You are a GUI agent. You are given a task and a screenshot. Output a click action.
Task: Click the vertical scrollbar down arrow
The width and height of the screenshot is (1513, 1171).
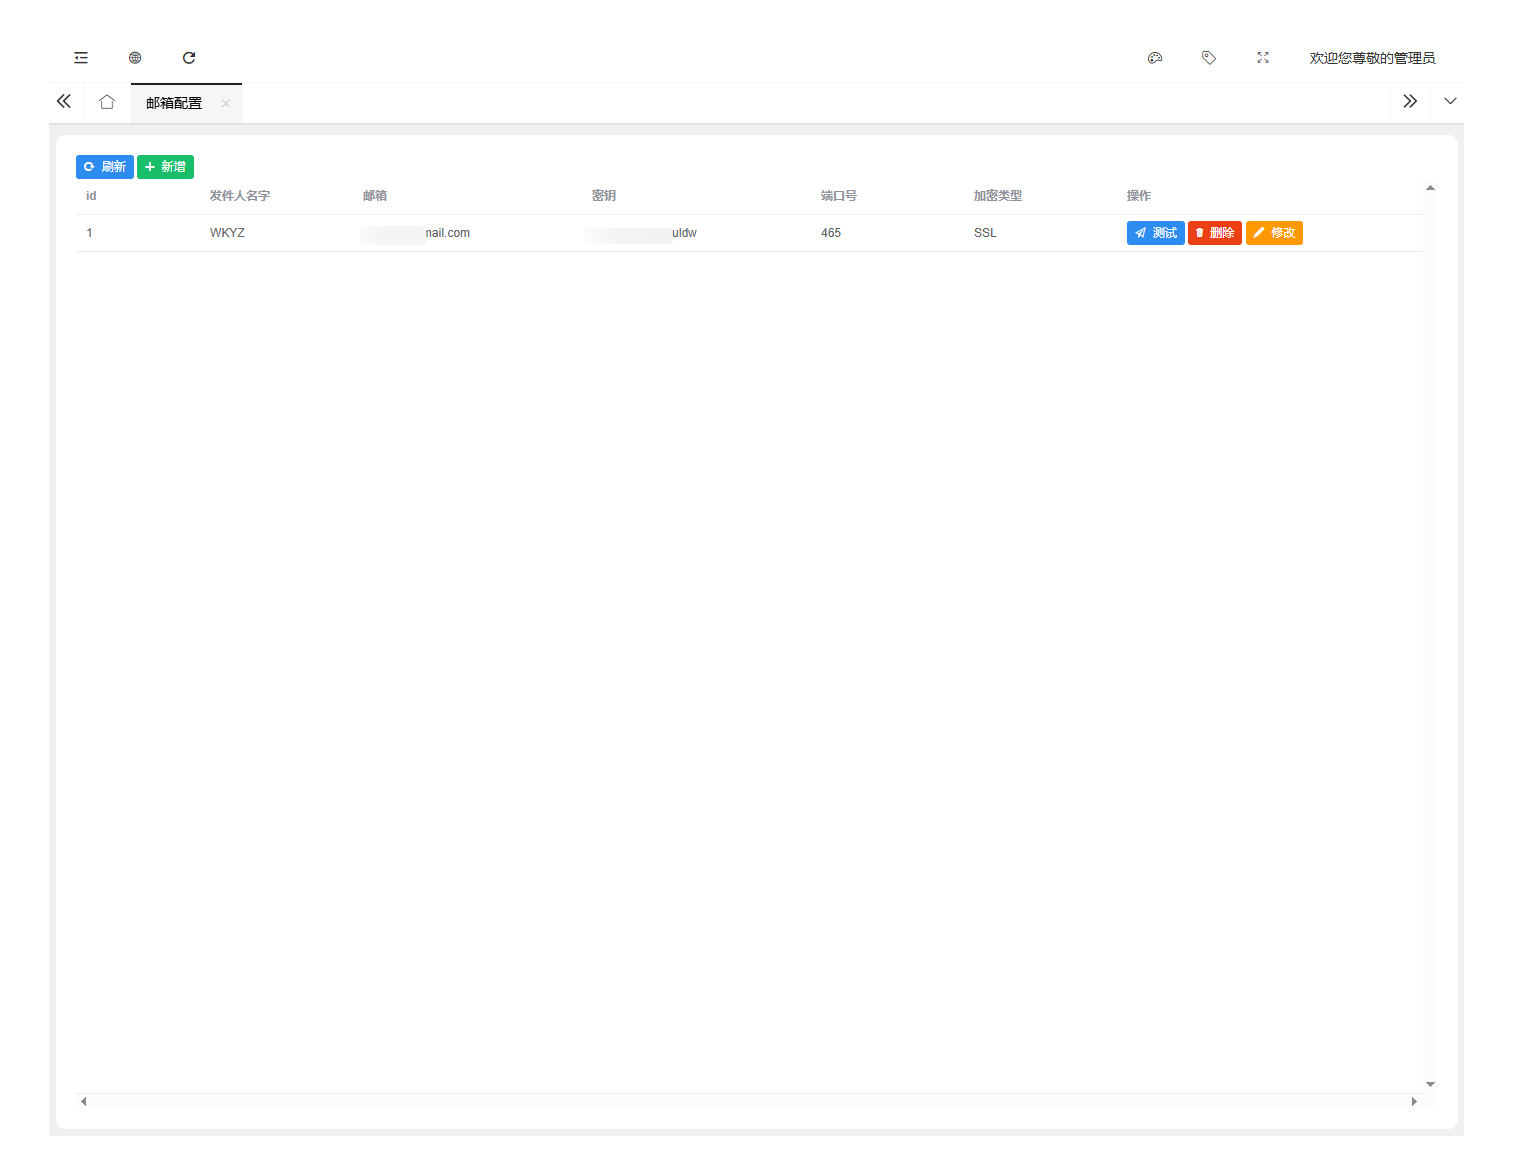click(1430, 1084)
